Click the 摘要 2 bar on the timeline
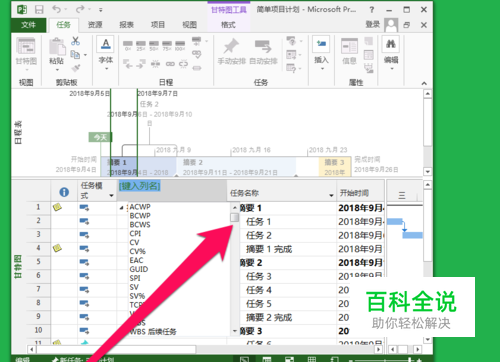This screenshot has height=362, width=500. click(236, 166)
